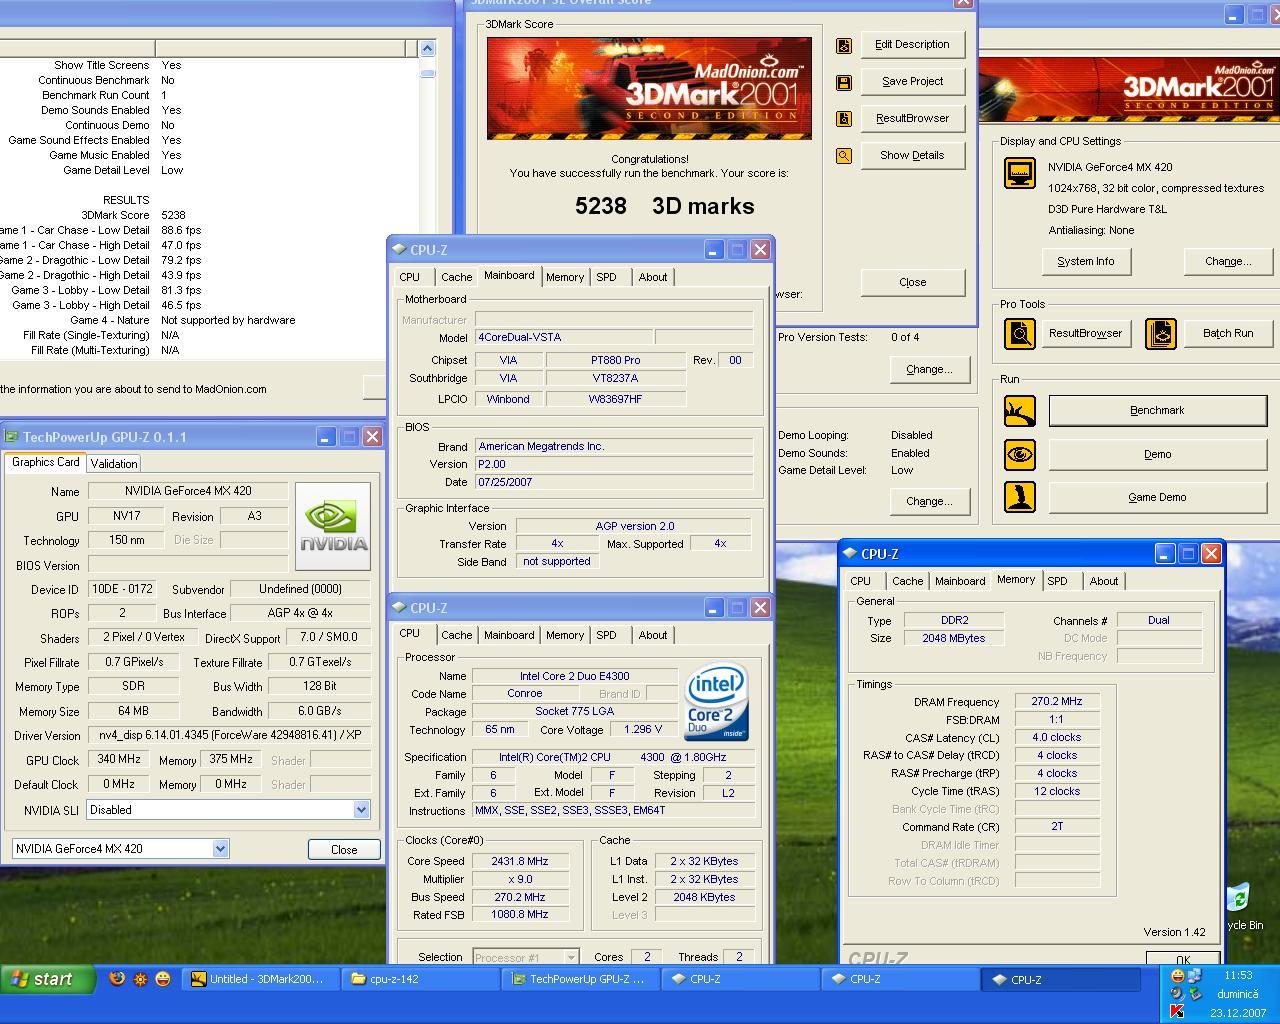Click the results list scrollbar thumb
Viewport: 1280px width, 1024px height.
pyautogui.click(x=427, y=73)
